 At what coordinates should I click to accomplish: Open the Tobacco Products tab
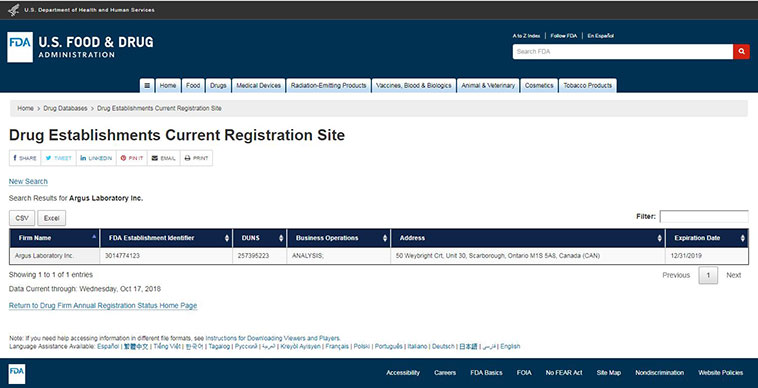[x=587, y=86]
